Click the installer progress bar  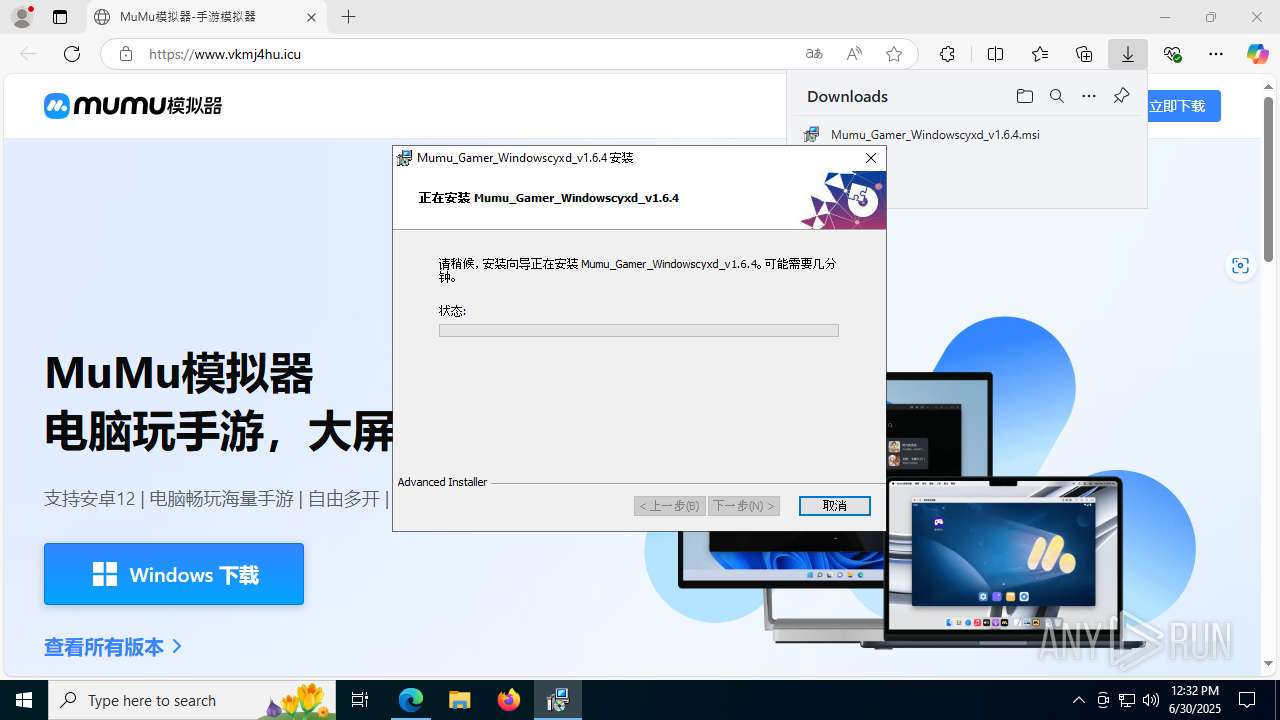click(638, 330)
